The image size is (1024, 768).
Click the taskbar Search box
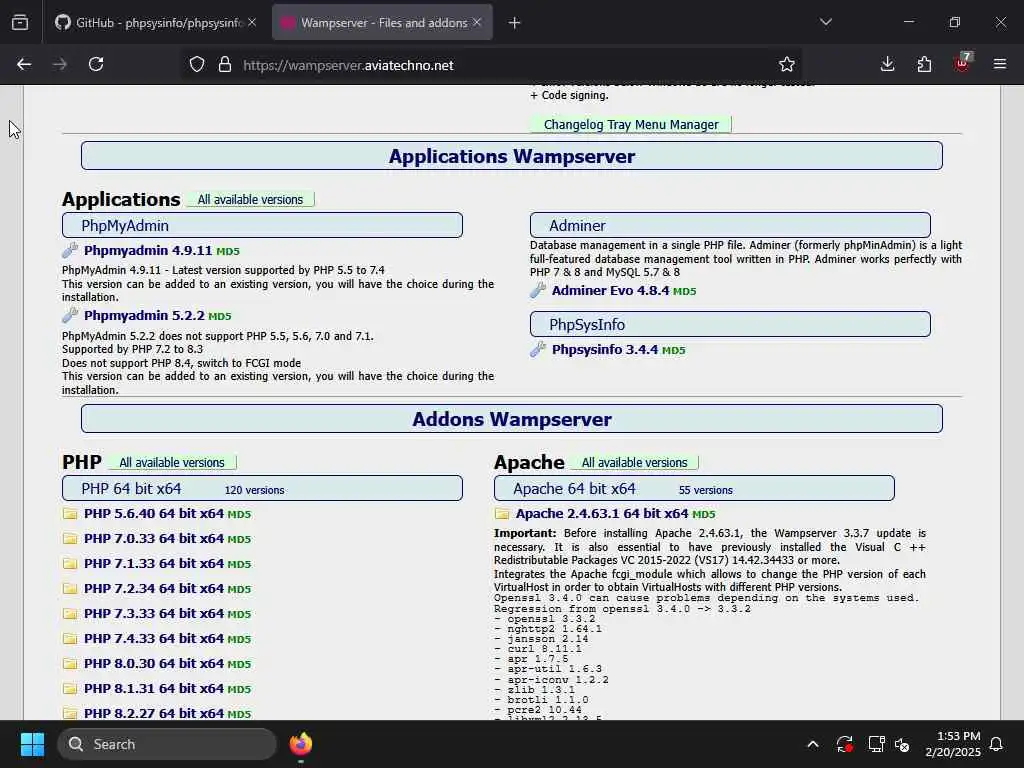click(167, 744)
